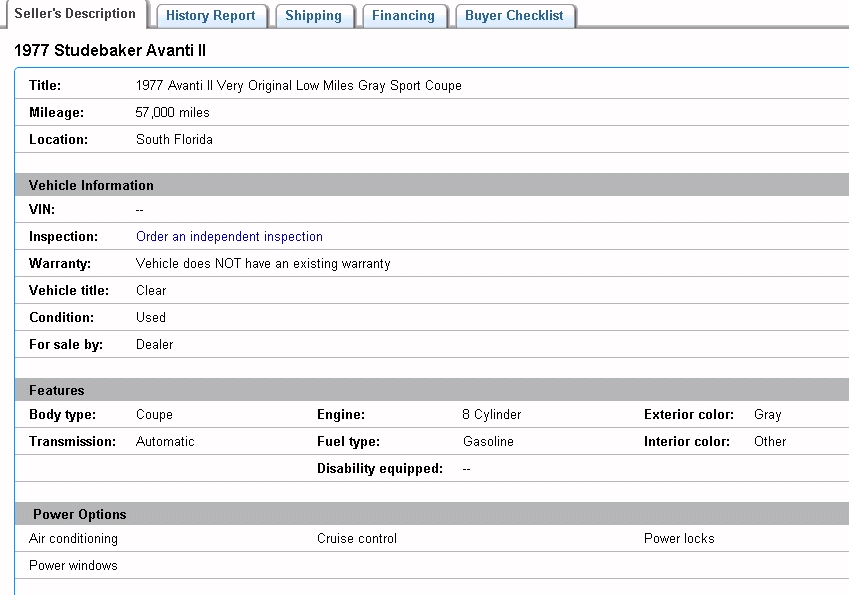Screen dimensions: 849x595
Task: Click the 'Gray' exterior color value
Action: (767, 414)
